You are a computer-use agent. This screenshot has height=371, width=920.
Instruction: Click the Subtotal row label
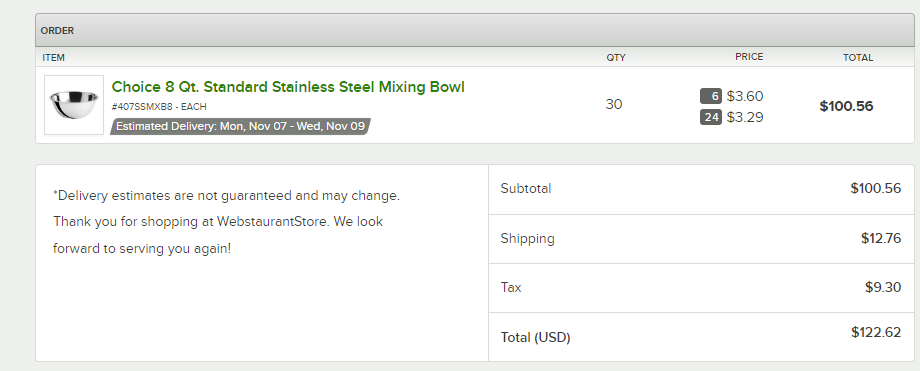(526, 188)
